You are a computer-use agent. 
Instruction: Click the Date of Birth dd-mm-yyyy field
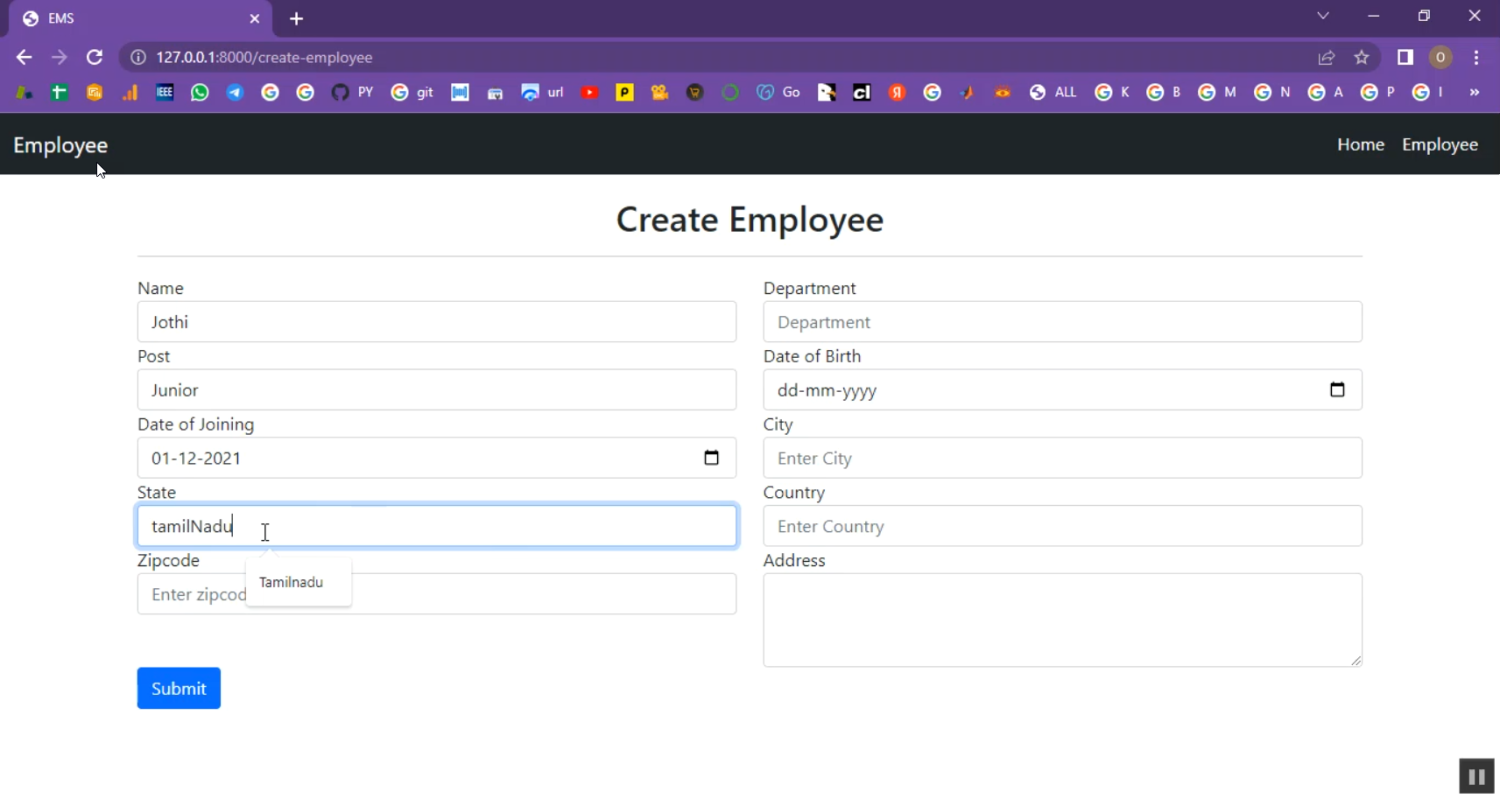tap(1063, 390)
